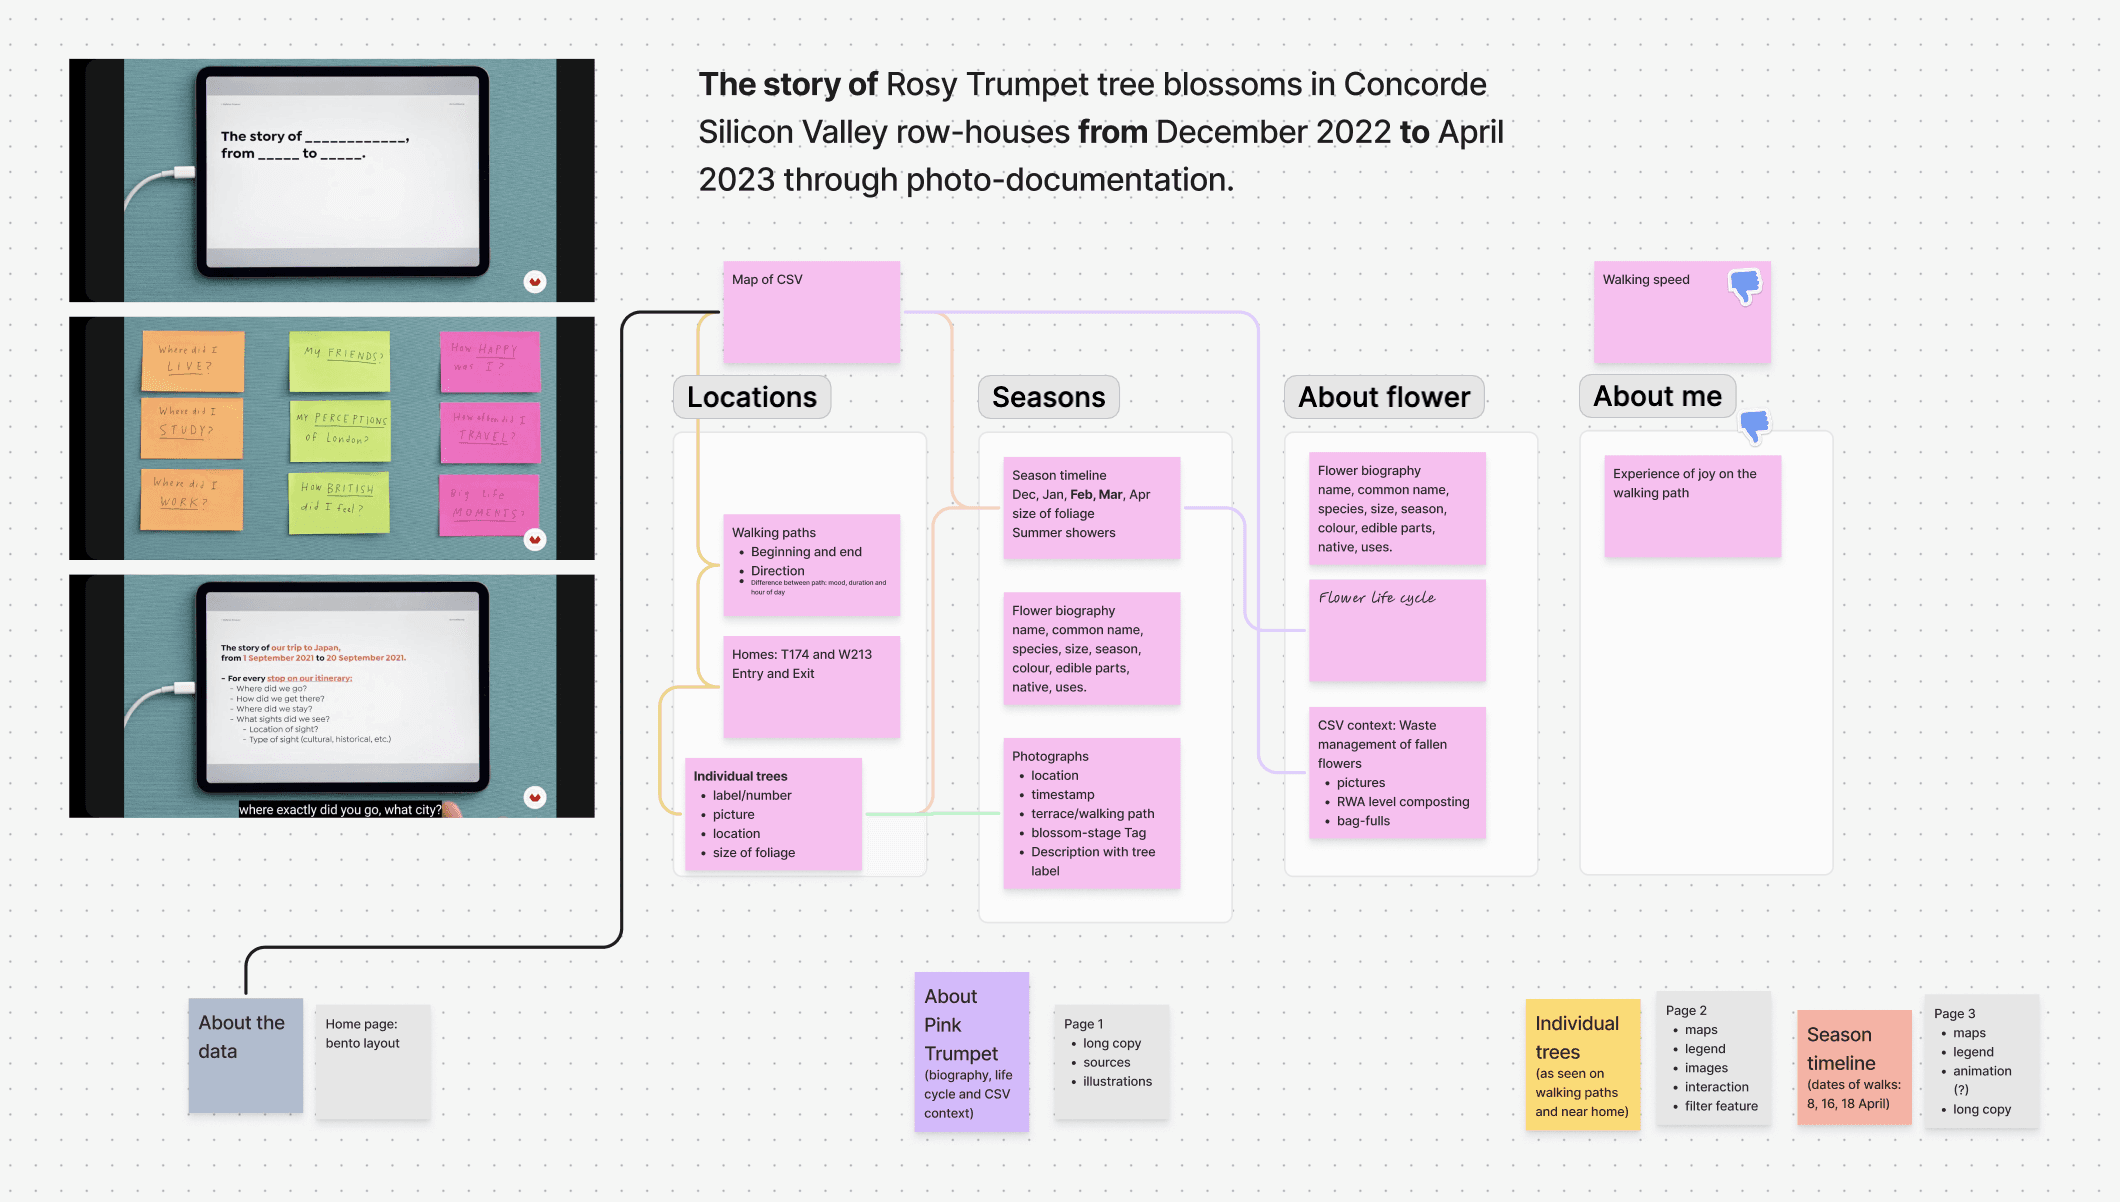Select the About flower section label

tap(1383, 397)
